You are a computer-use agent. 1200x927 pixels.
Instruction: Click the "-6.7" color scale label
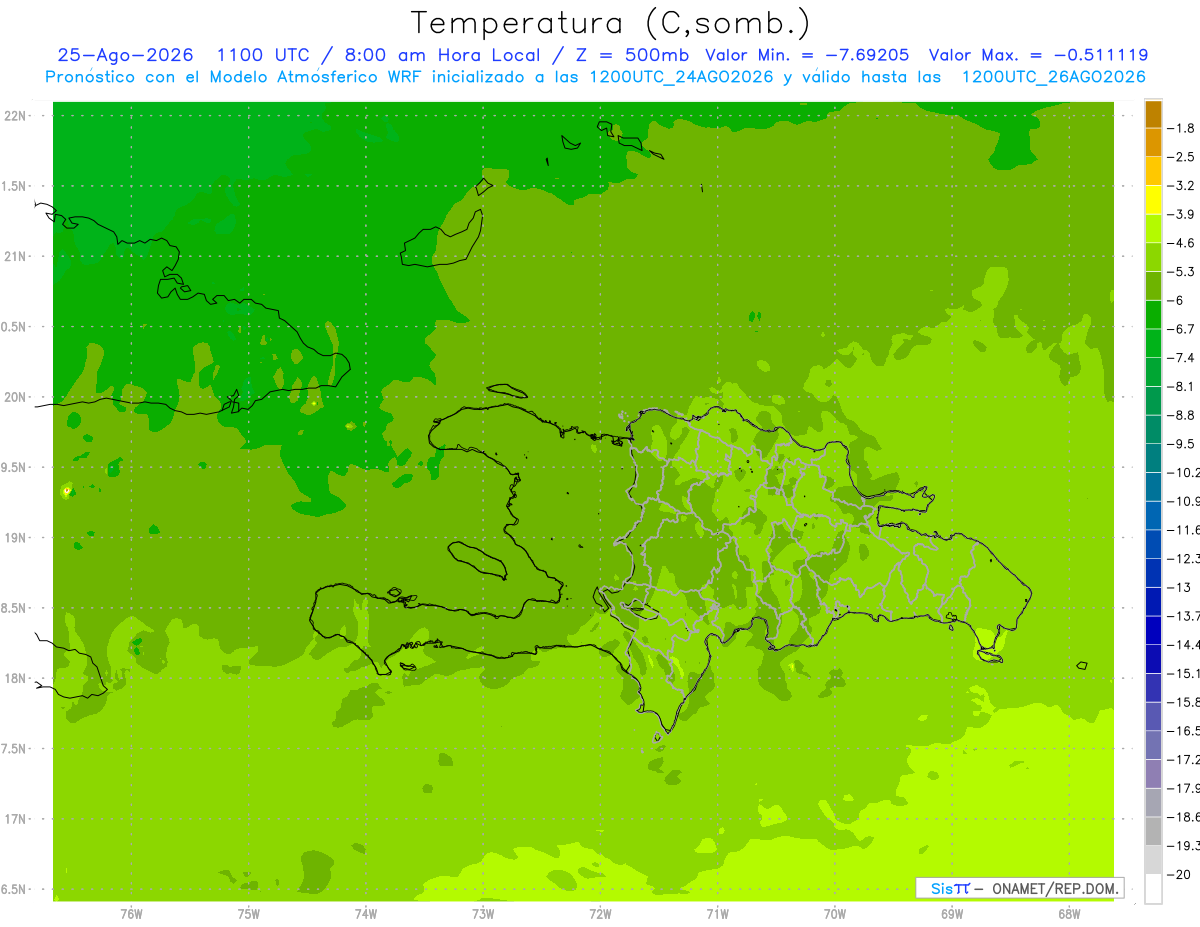click(x=1183, y=329)
